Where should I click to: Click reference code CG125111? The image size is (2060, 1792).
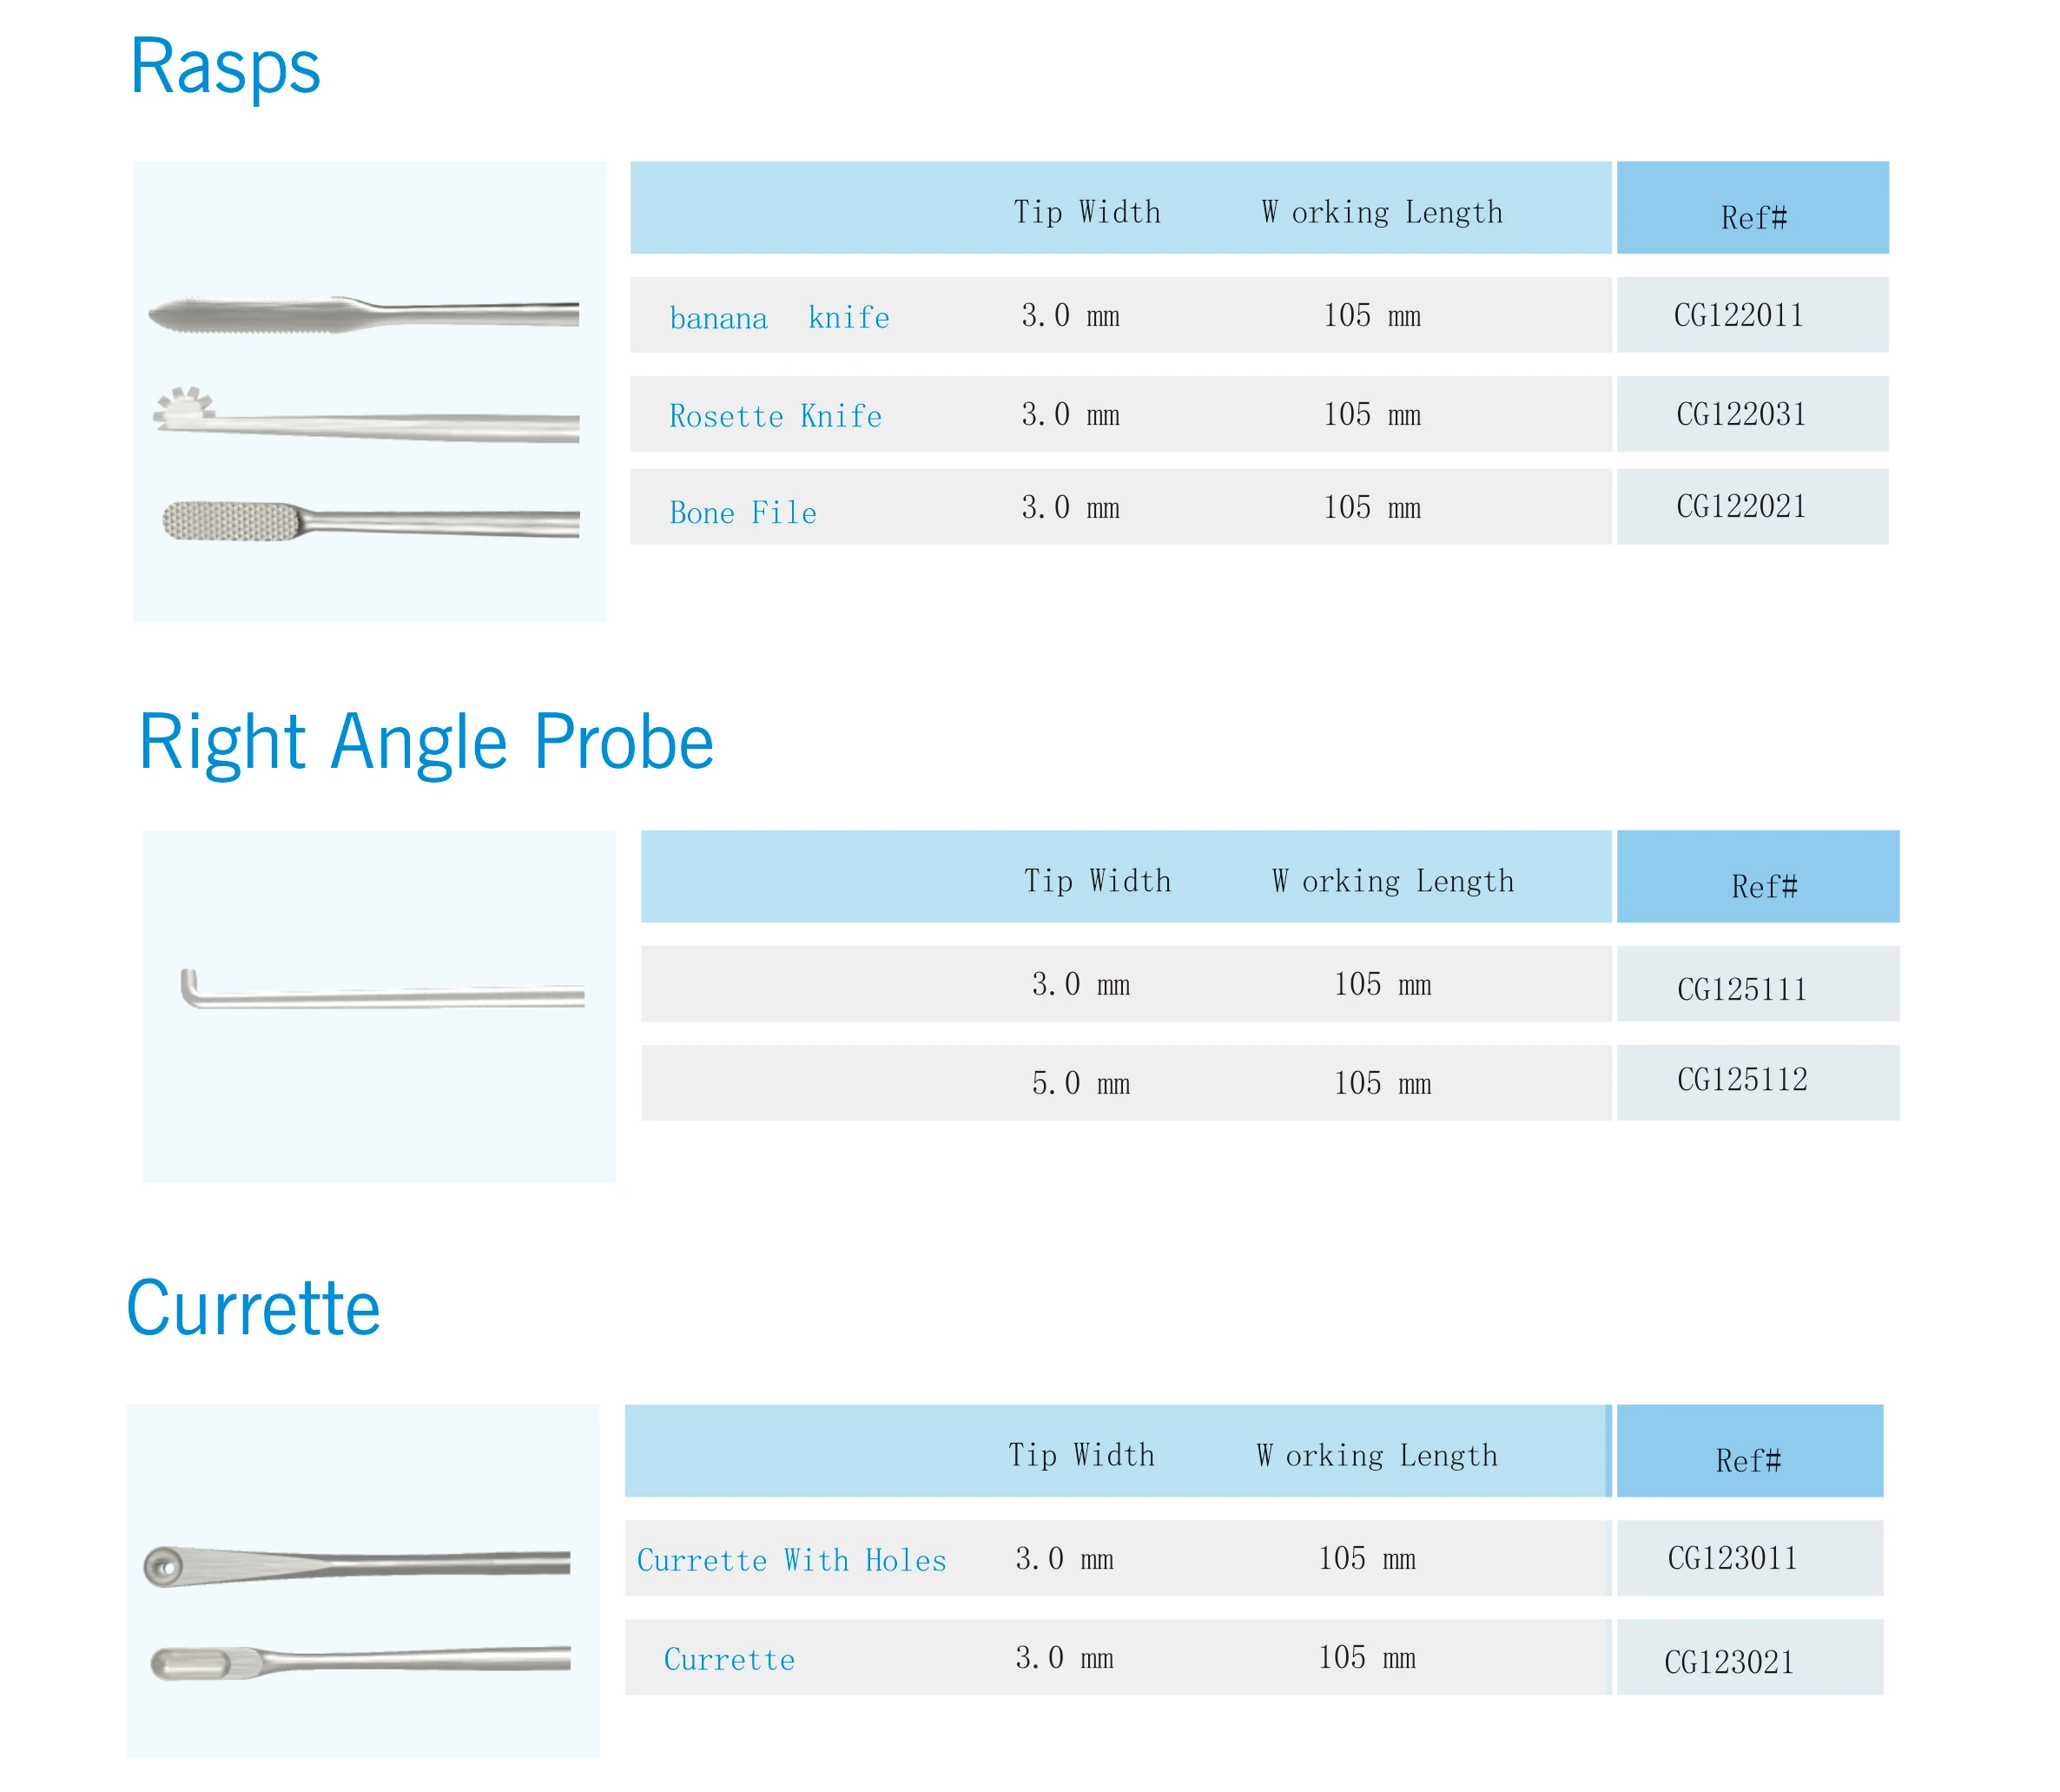1742,989
